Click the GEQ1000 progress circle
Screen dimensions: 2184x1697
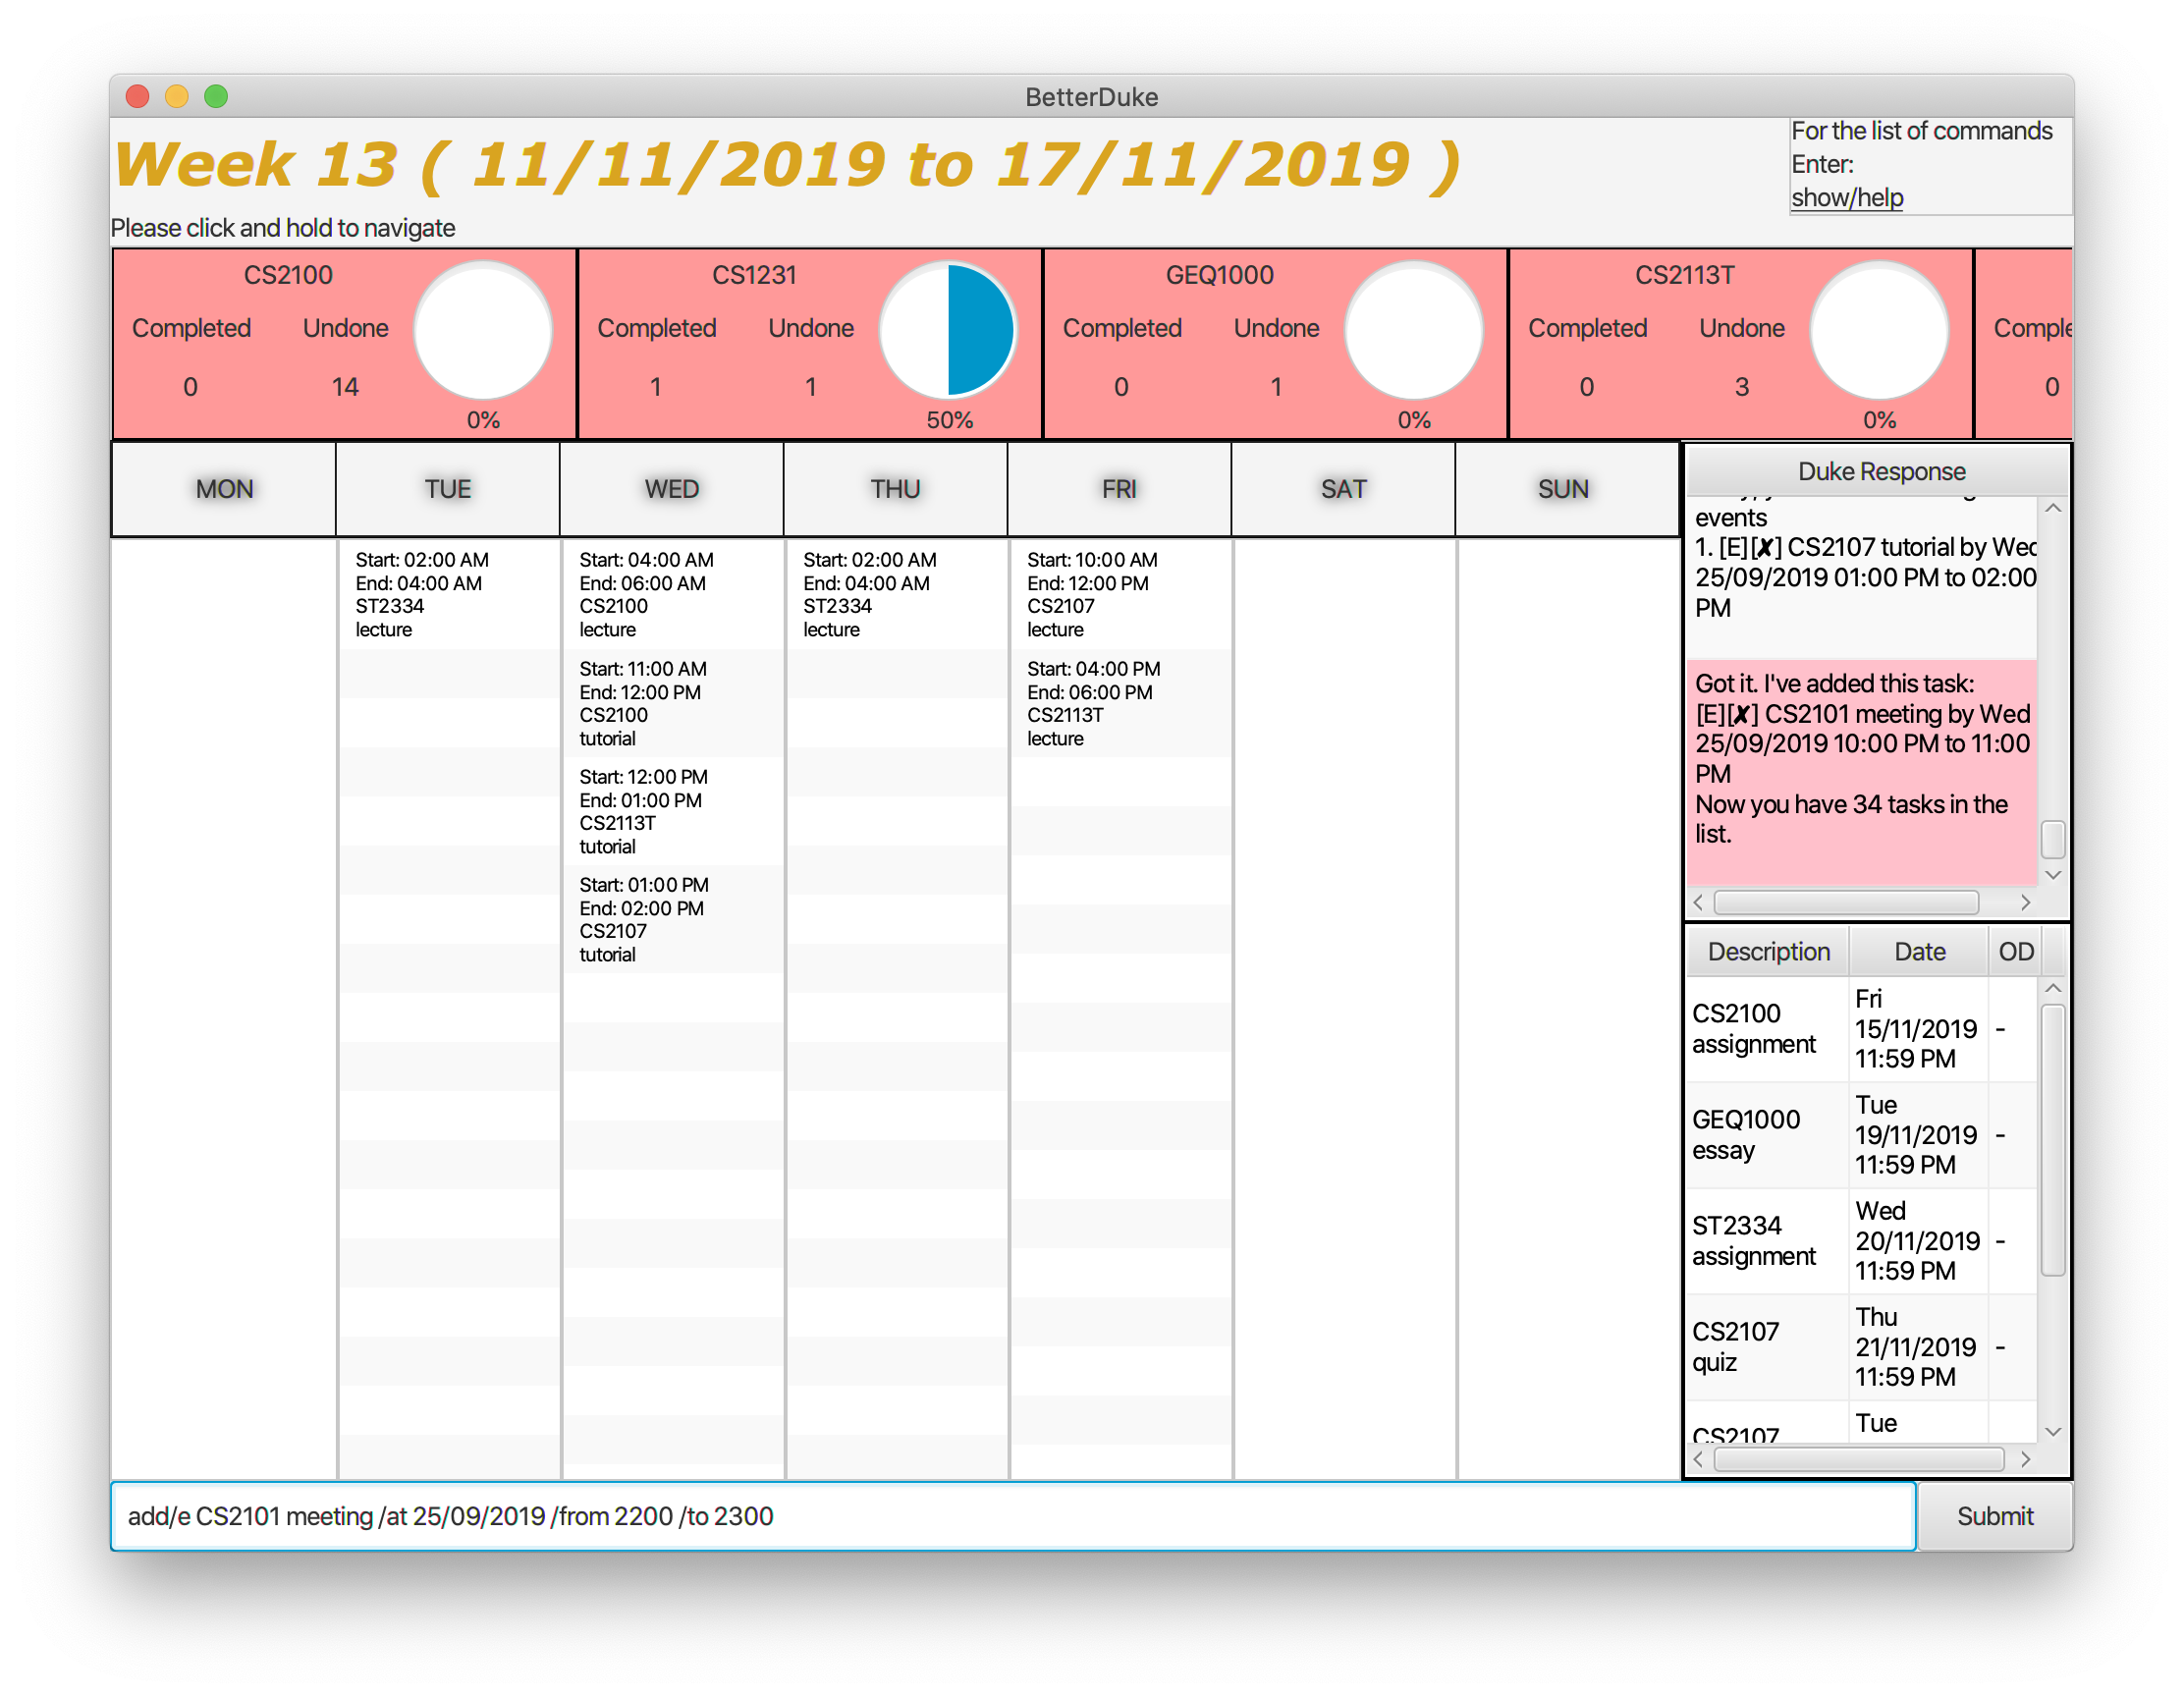point(1413,330)
